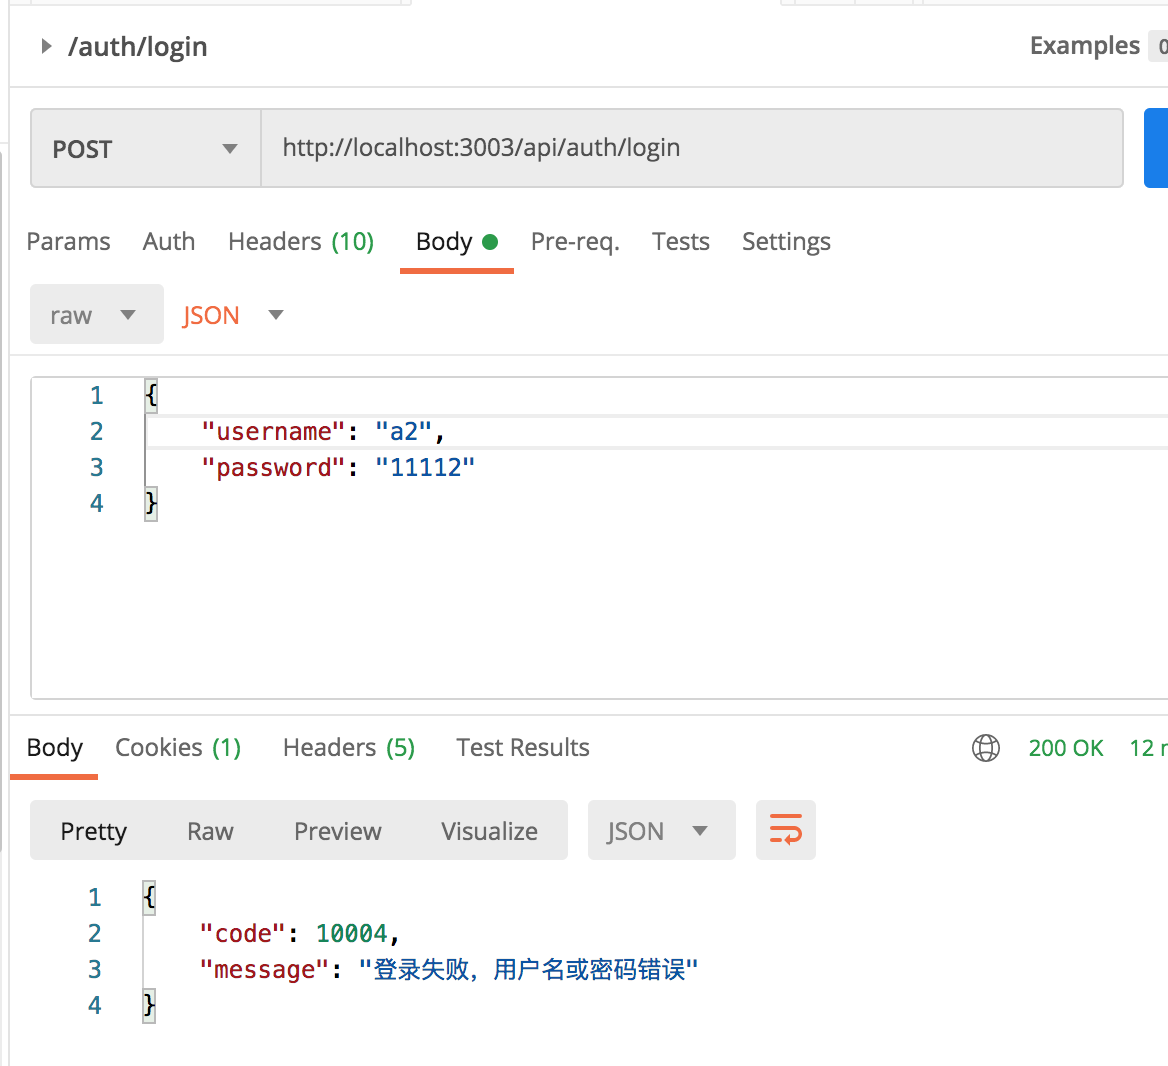Click the globe network icon

coord(986,748)
